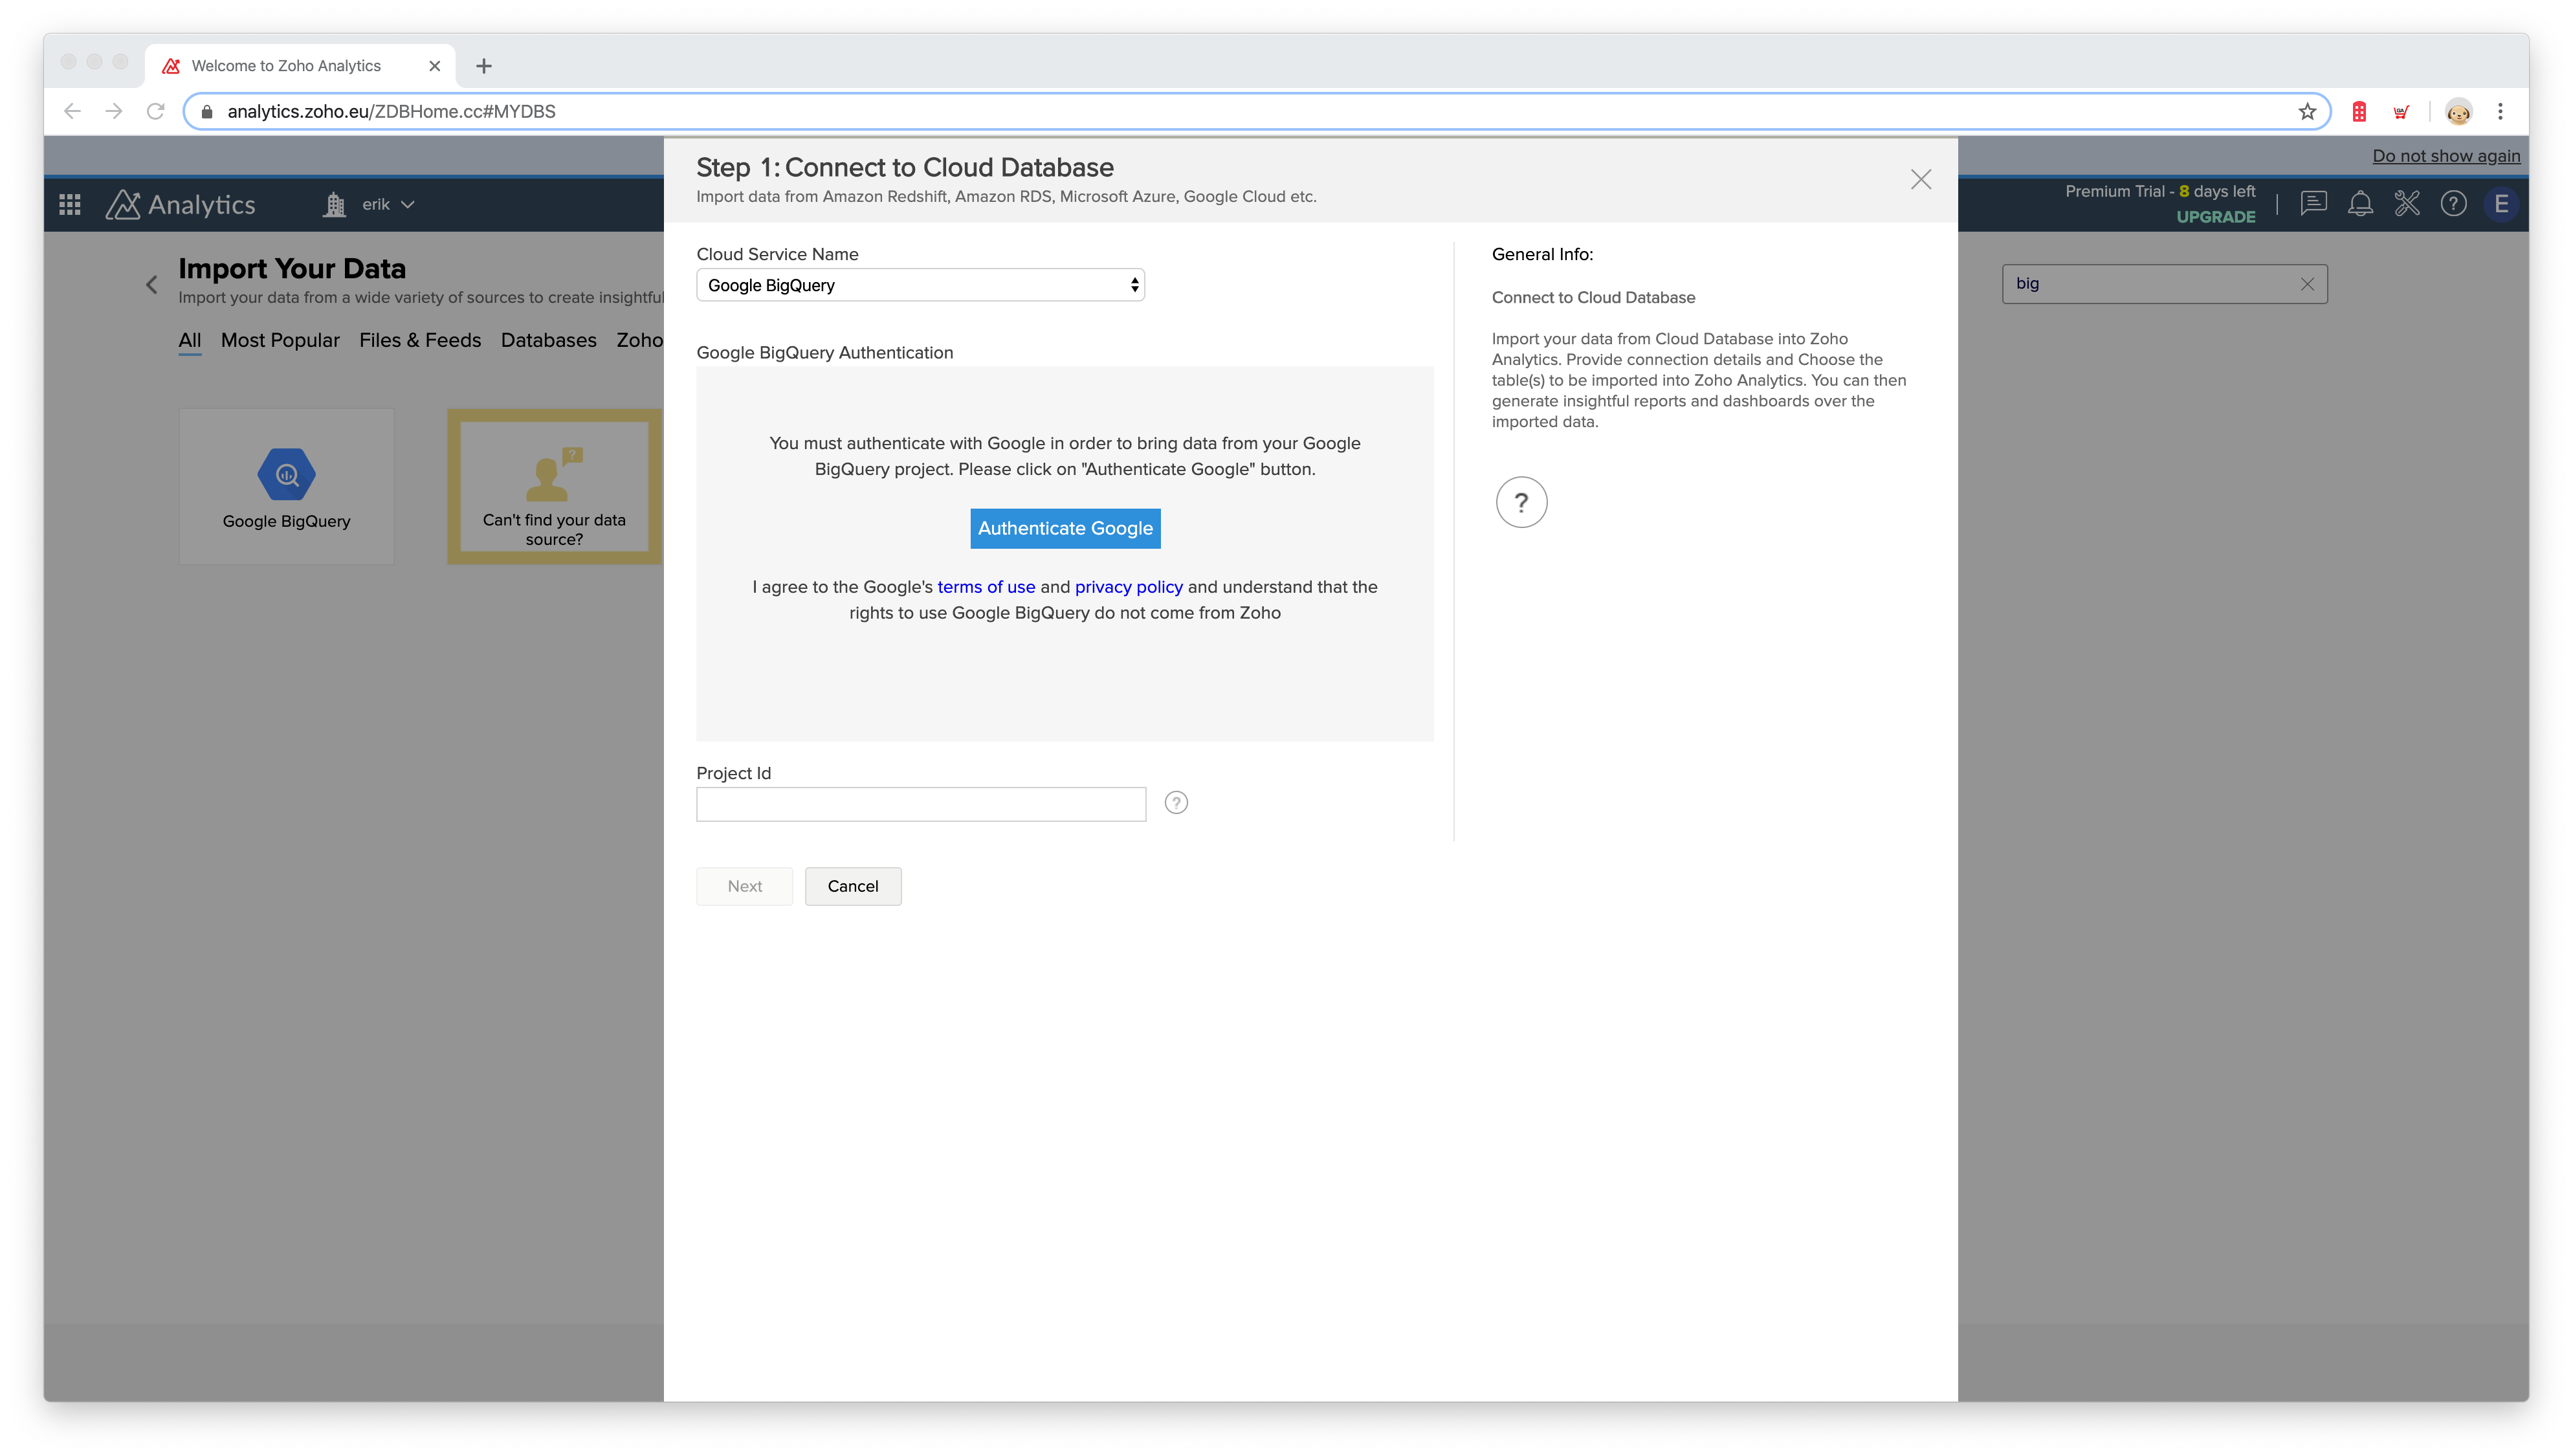Open the E user profile avatar
Viewport: 2573px width, 1456px height.
[2500, 204]
